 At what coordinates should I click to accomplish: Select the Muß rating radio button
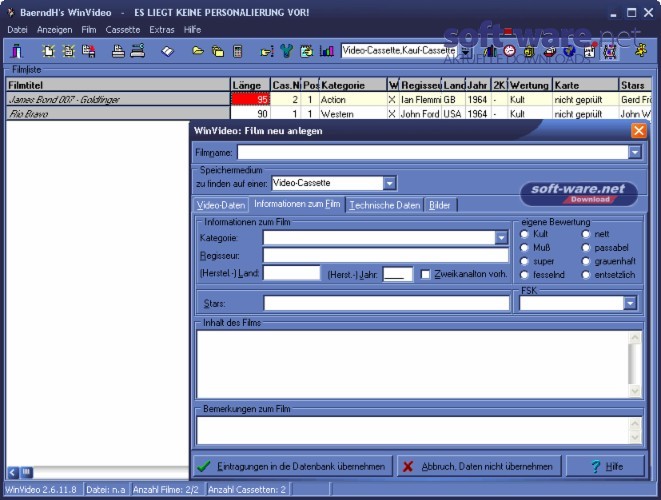click(x=524, y=247)
